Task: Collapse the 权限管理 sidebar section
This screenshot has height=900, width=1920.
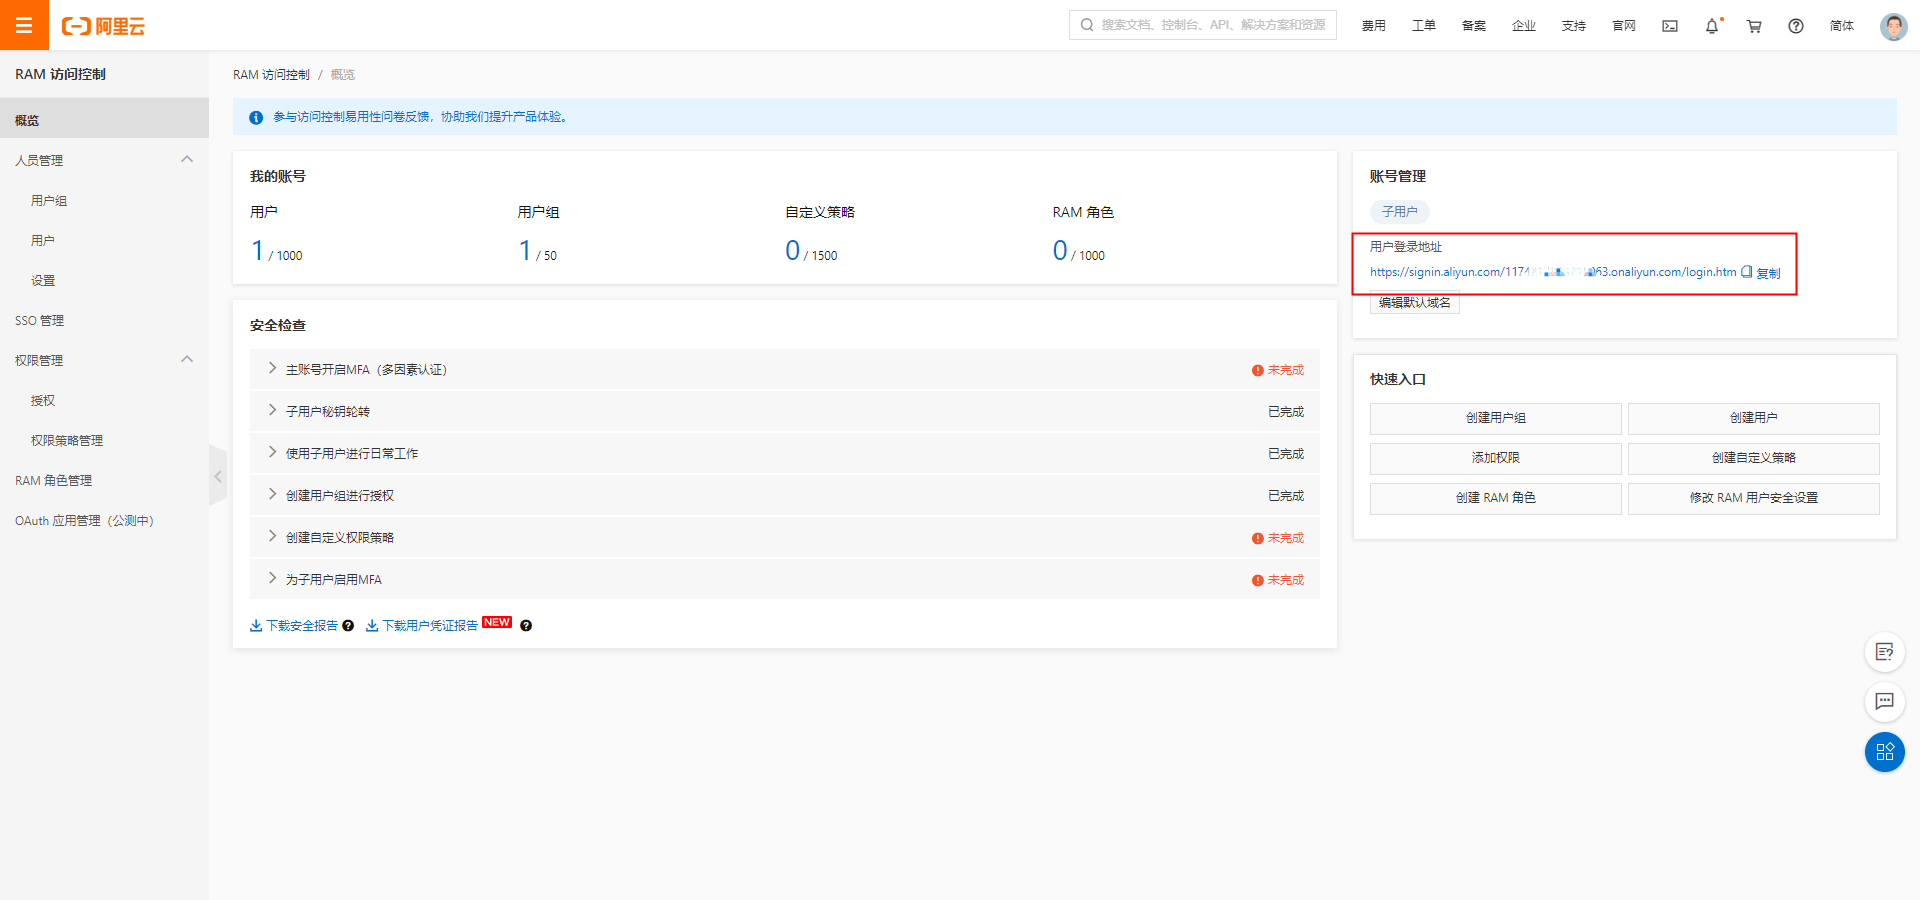Action: [187, 360]
